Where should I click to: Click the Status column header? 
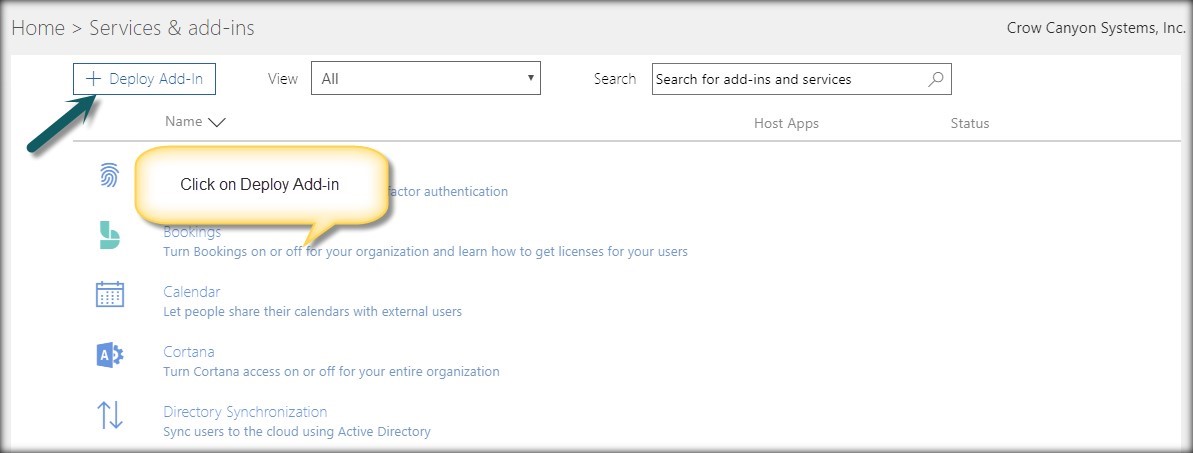(969, 124)
